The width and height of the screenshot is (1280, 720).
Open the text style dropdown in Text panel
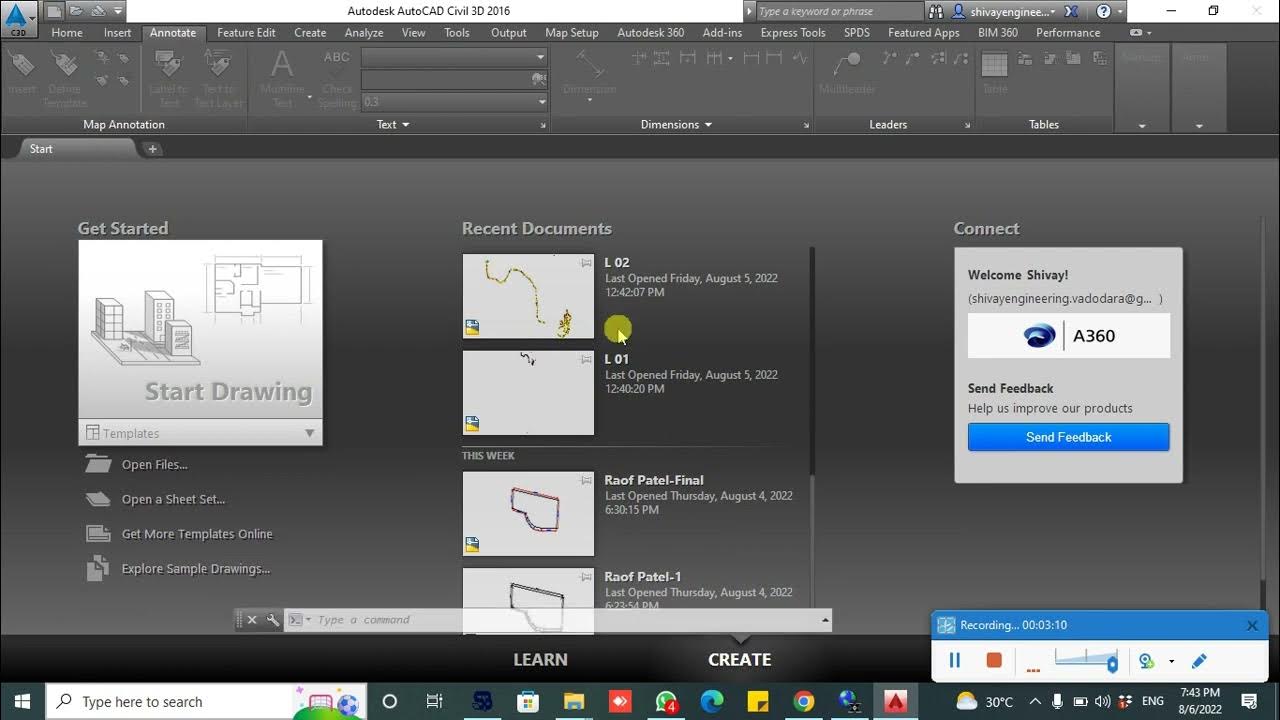pyautogui.click(x=541, y=57)
